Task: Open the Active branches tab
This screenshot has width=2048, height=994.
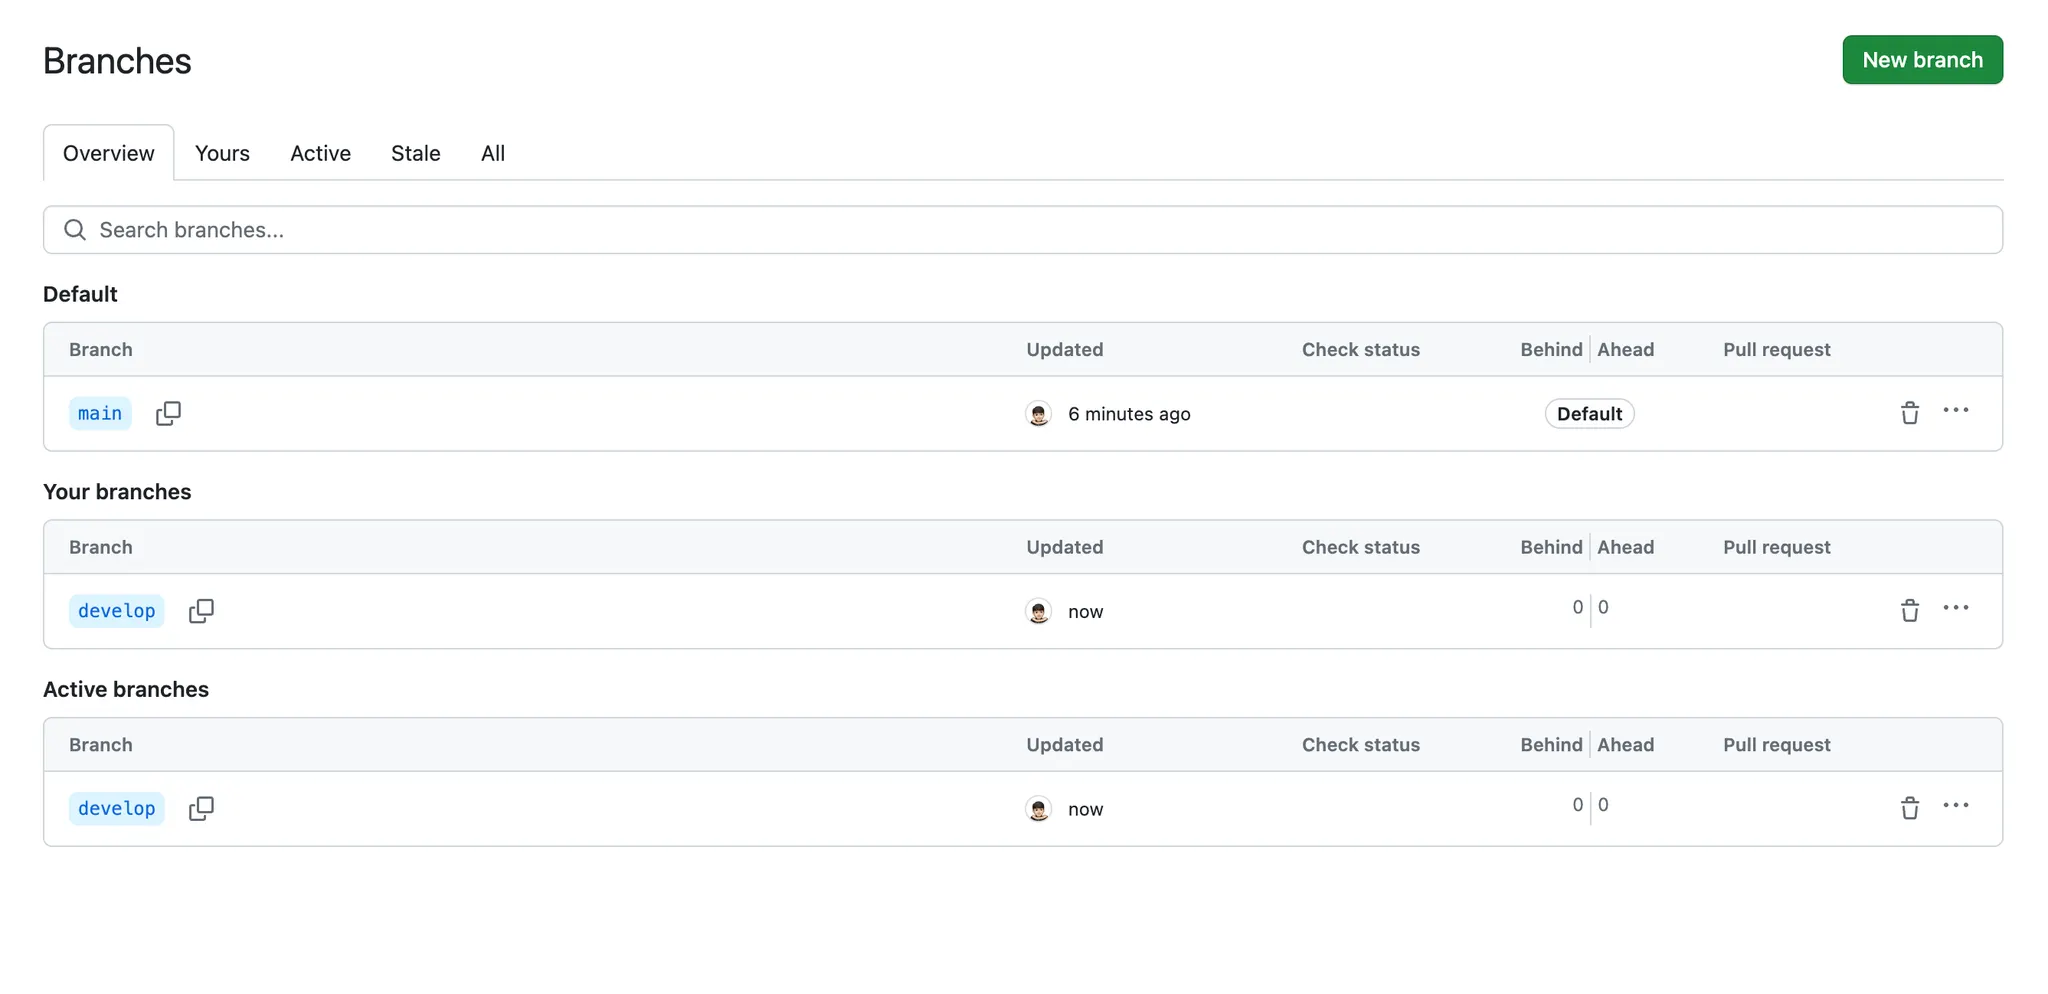Action: click(320, 153)
